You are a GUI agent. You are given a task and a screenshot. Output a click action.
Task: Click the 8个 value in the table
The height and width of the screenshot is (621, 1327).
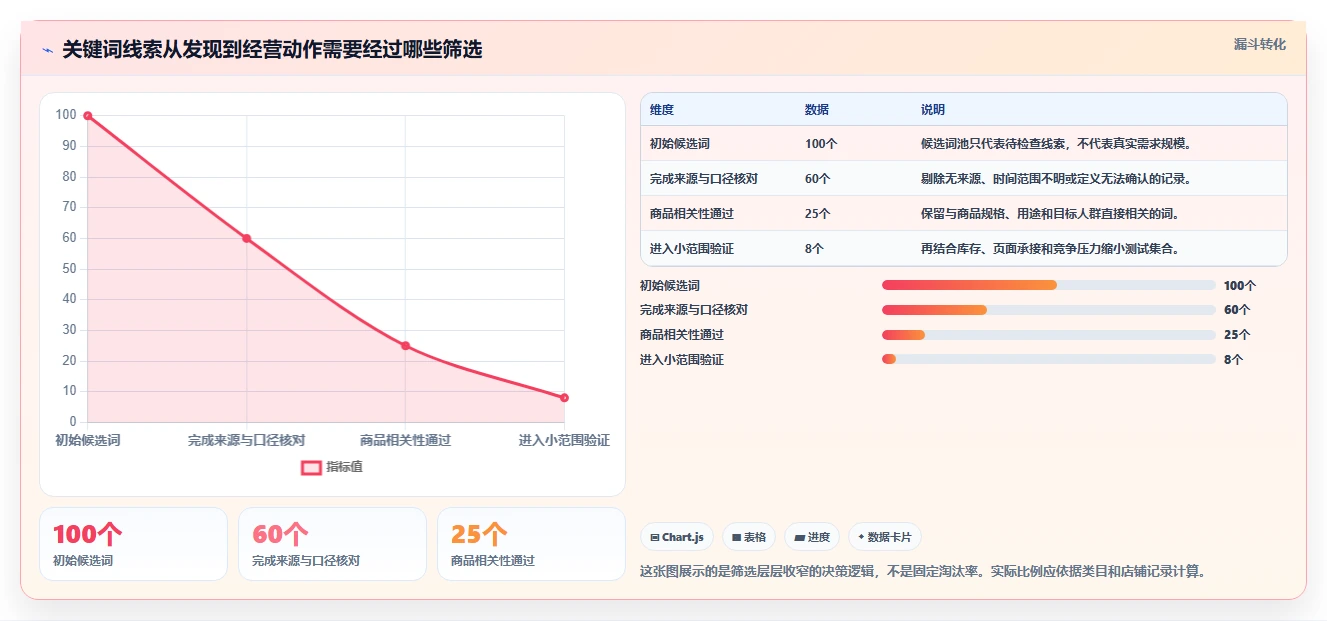814,249
